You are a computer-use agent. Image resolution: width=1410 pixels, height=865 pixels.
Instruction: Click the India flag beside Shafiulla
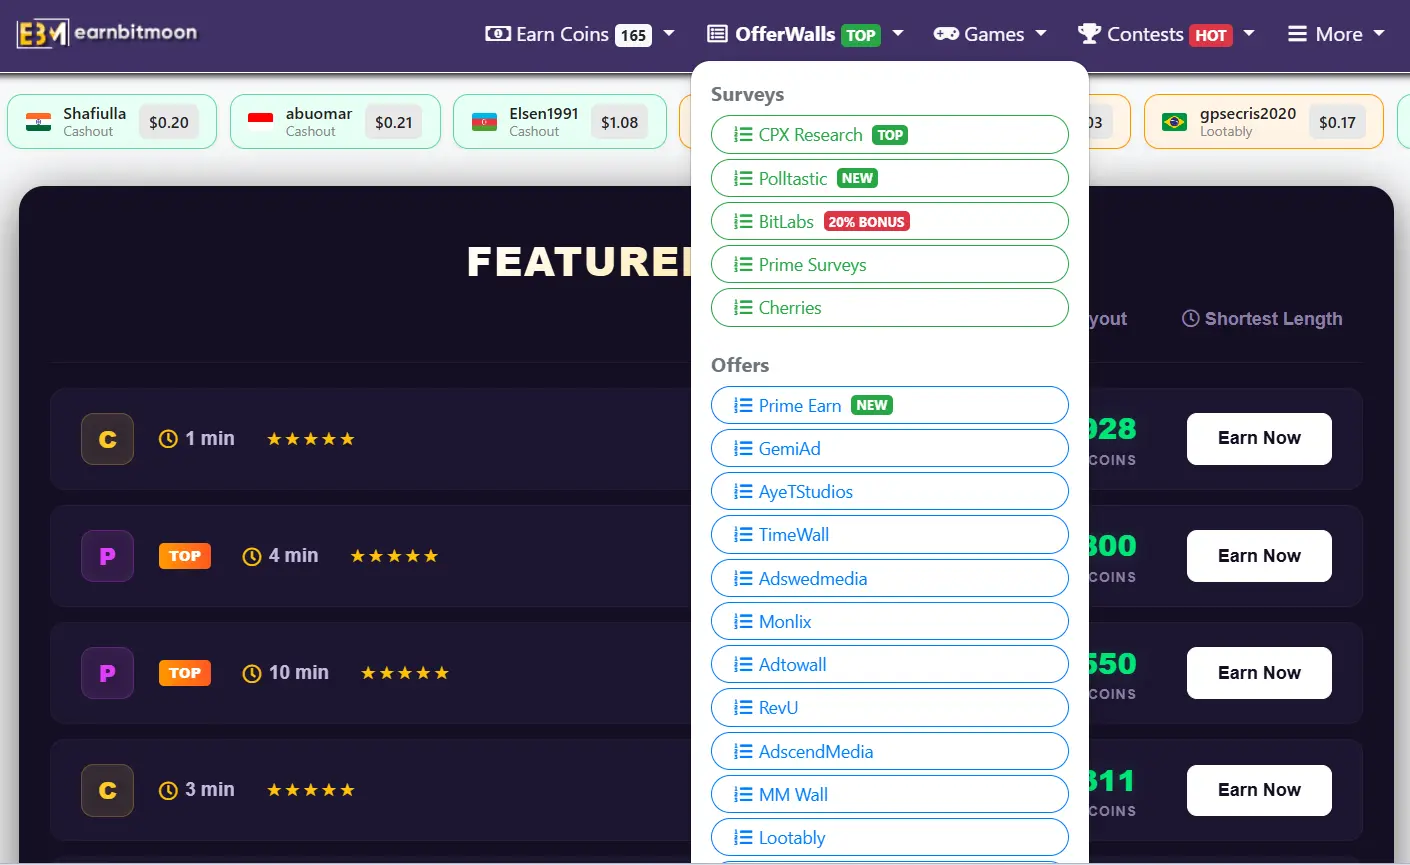pyautogui.click(x=39, y=122)
